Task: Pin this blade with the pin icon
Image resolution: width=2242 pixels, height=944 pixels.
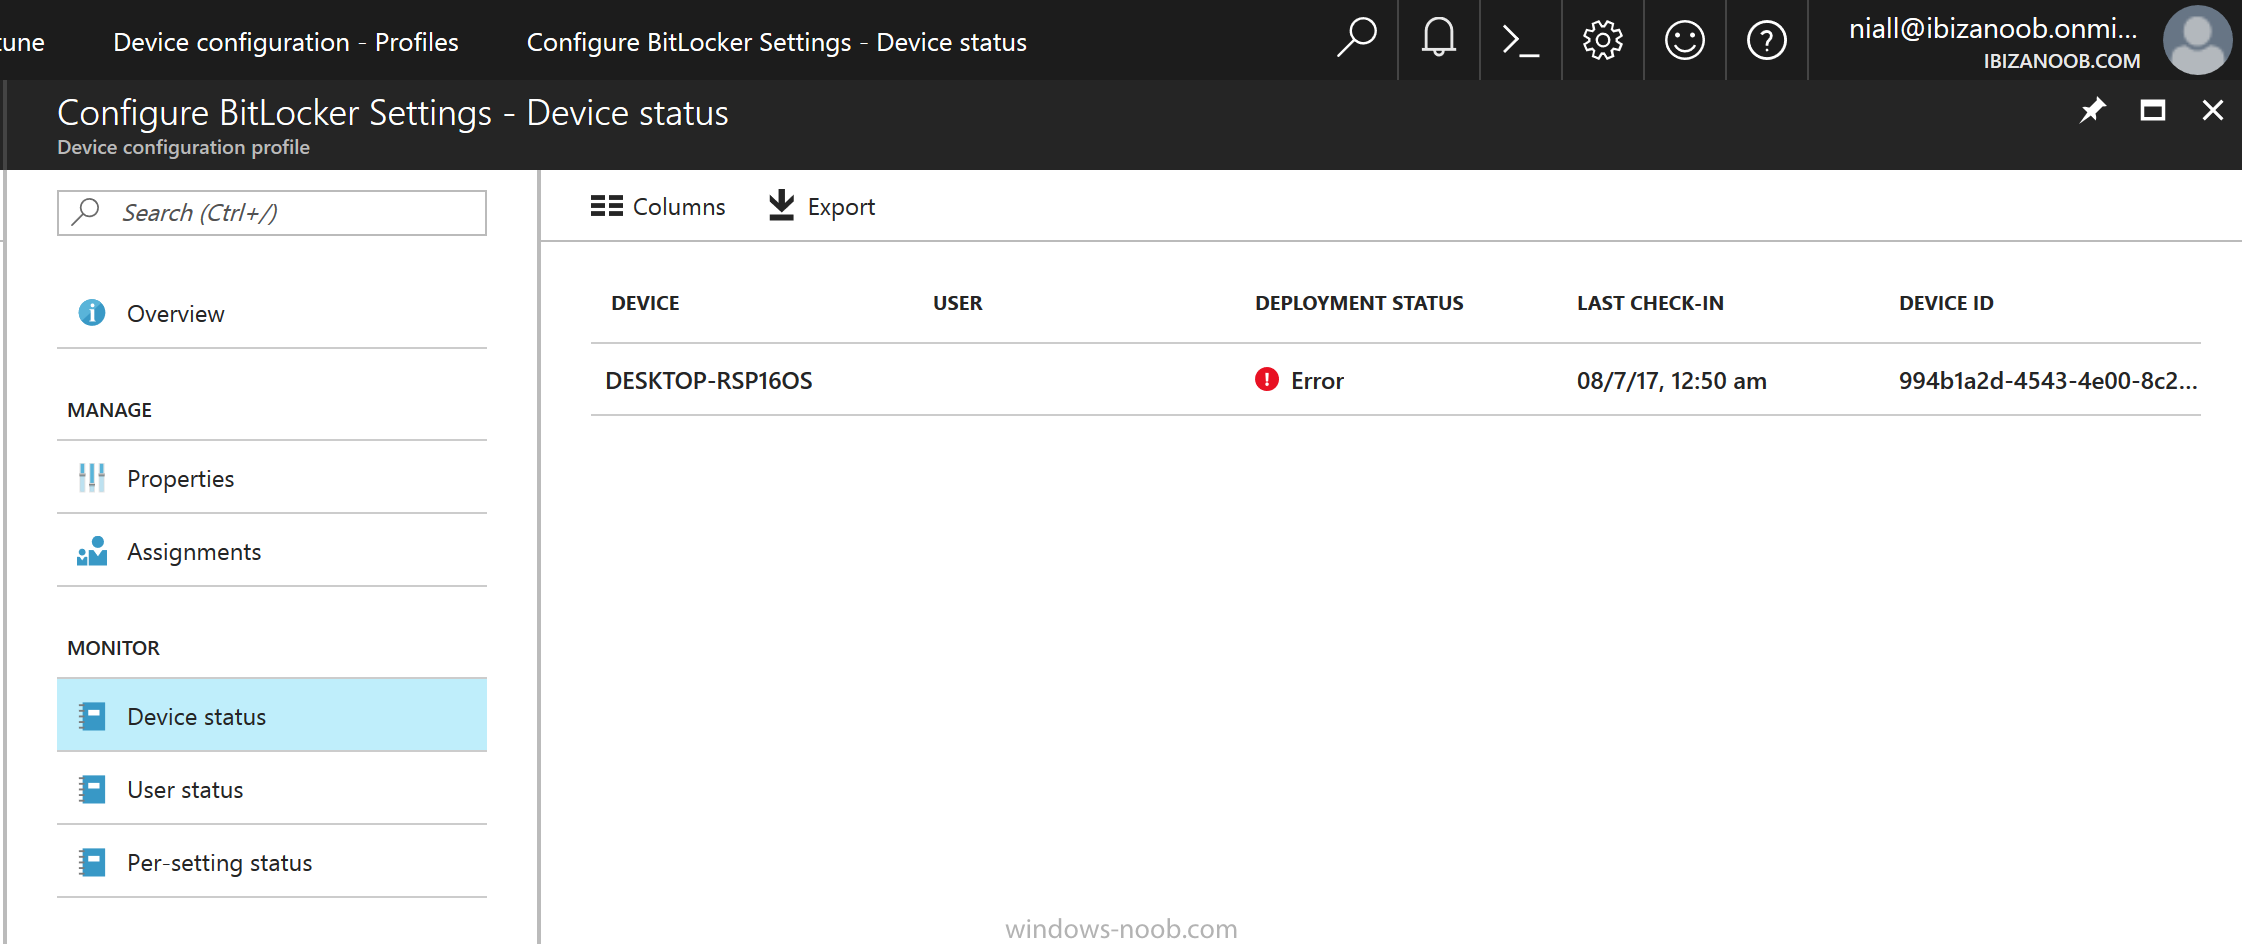Action: [2092, 110]
